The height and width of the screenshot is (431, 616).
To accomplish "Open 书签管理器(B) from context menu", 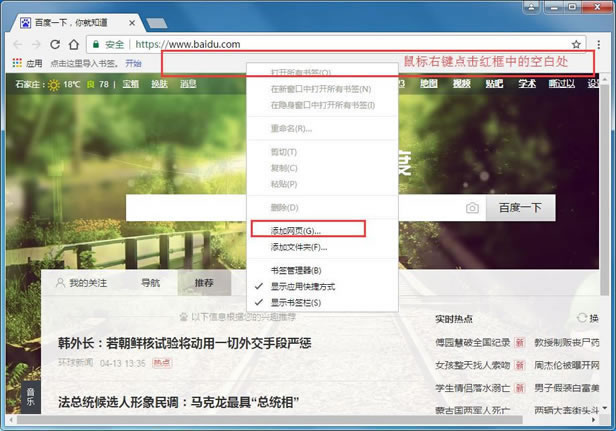I will [x=322, y=270].
